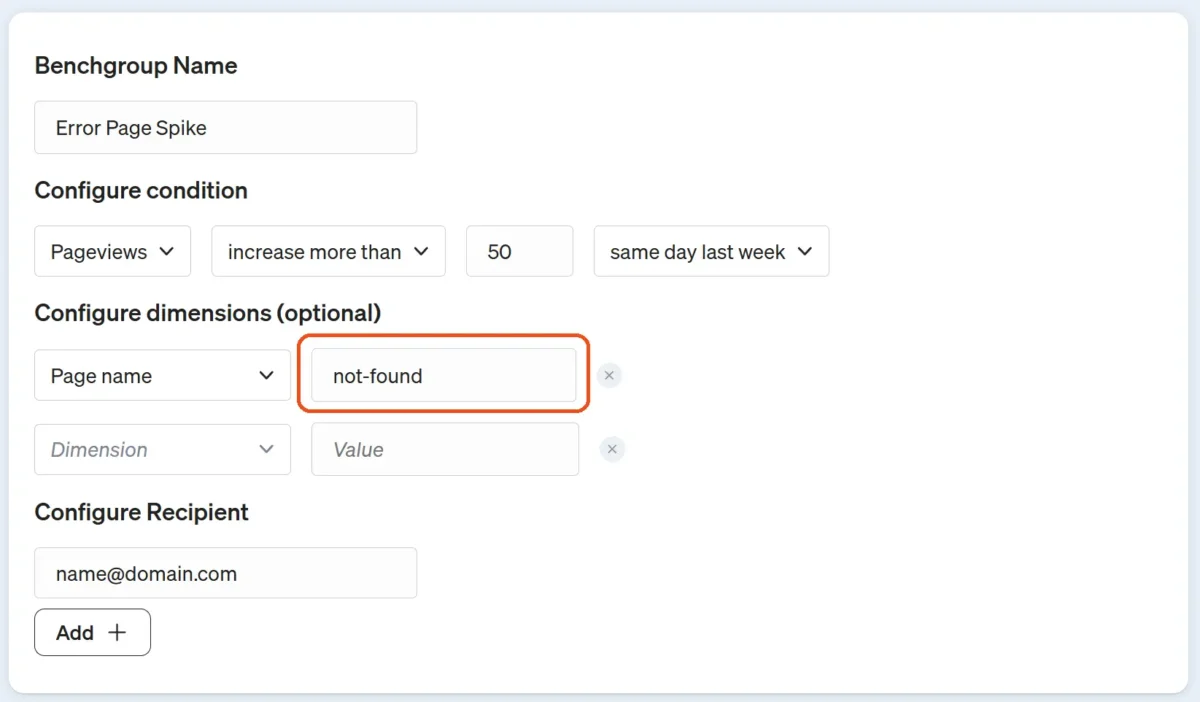Click the Add button
Viewport: 1200px width, 702px height.
click(92, 632)
